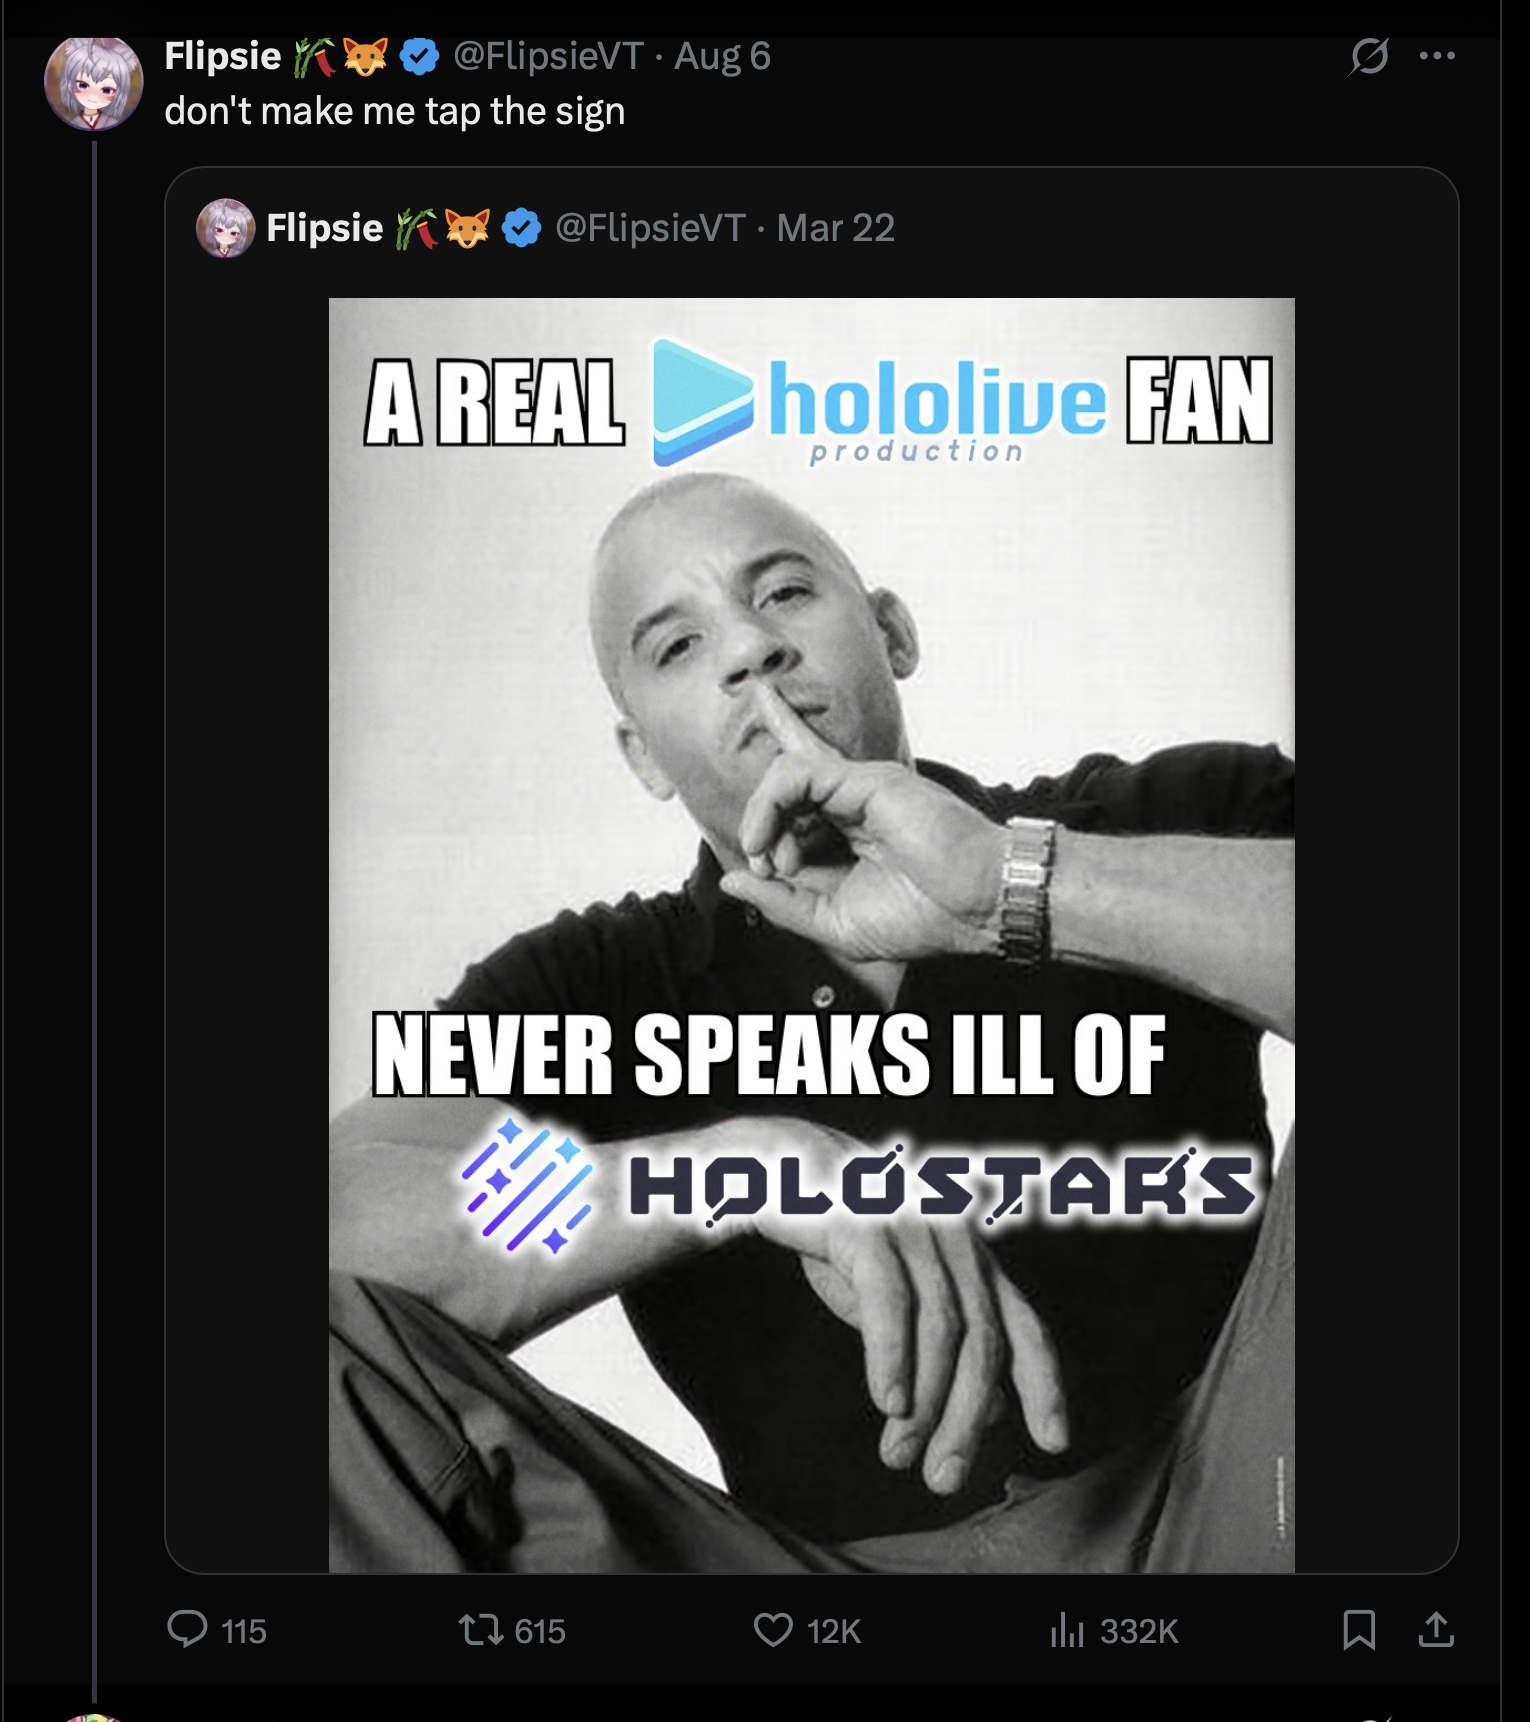Click the Flipsie name in the quoted tweet
Image resolution: width=1530 pixels, height=1722 pixels.
324,228
